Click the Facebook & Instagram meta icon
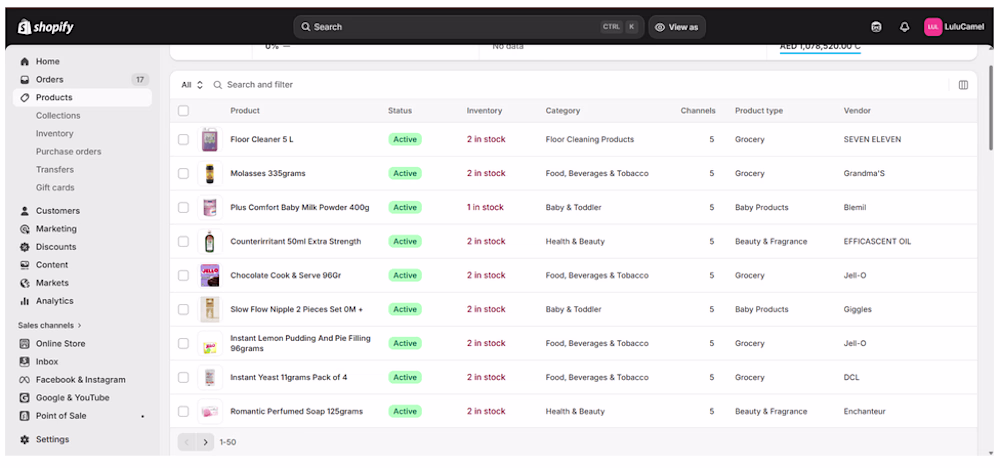The height and width of the screenshot is (468, 1000). tap(25, 379)
